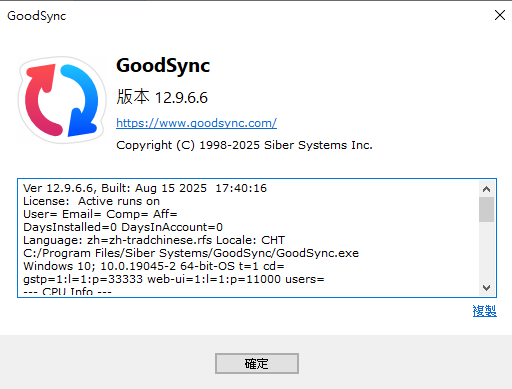Confirm with the 確定 button
This screenshot has height=389, width=512.
(x=257, y=363)
